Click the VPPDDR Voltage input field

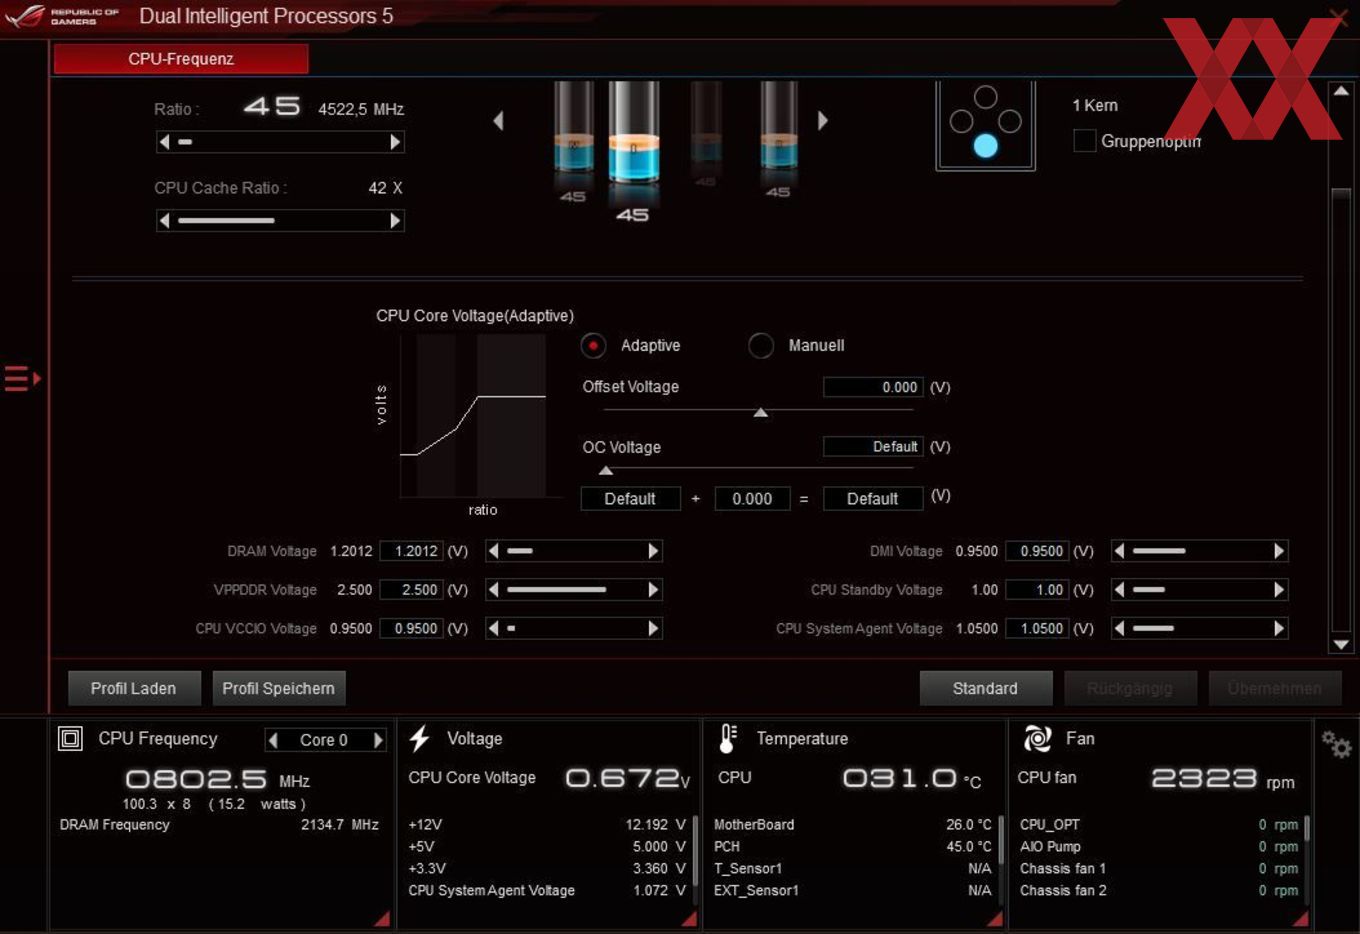pyautogui.click(x=411, y=590)
